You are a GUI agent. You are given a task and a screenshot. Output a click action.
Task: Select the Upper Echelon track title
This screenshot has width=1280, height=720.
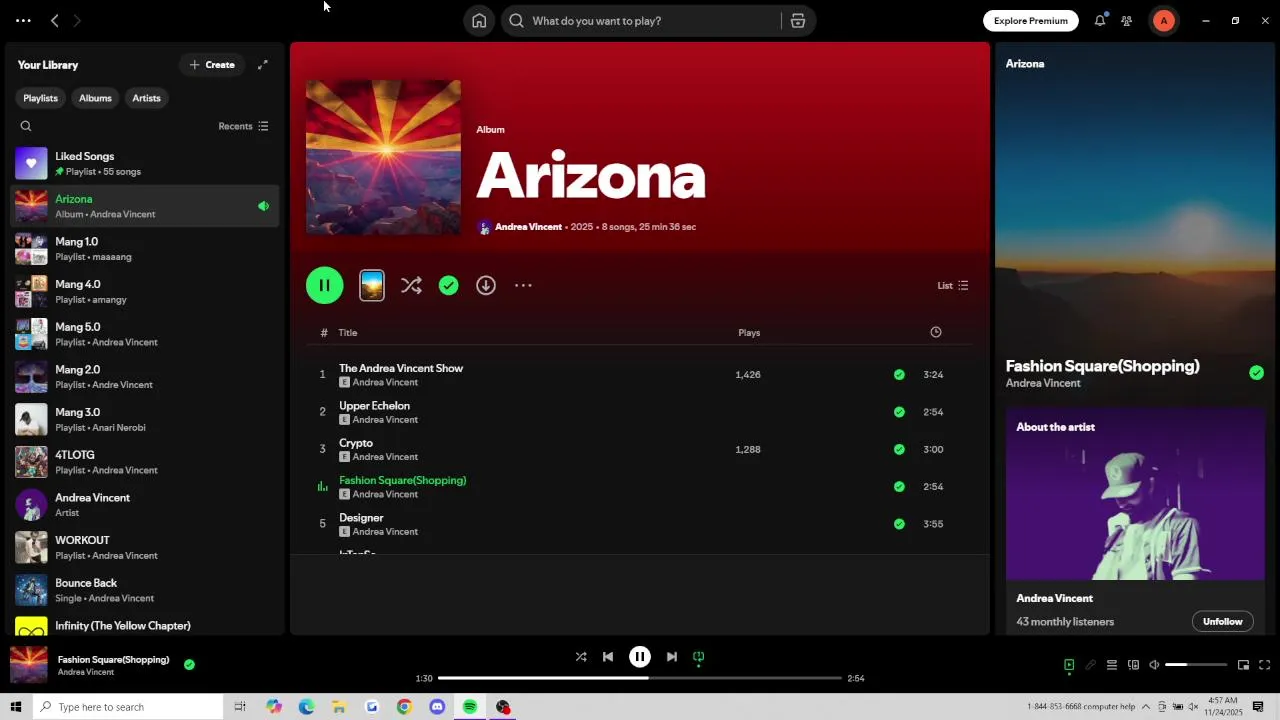[x=374, y=406]
